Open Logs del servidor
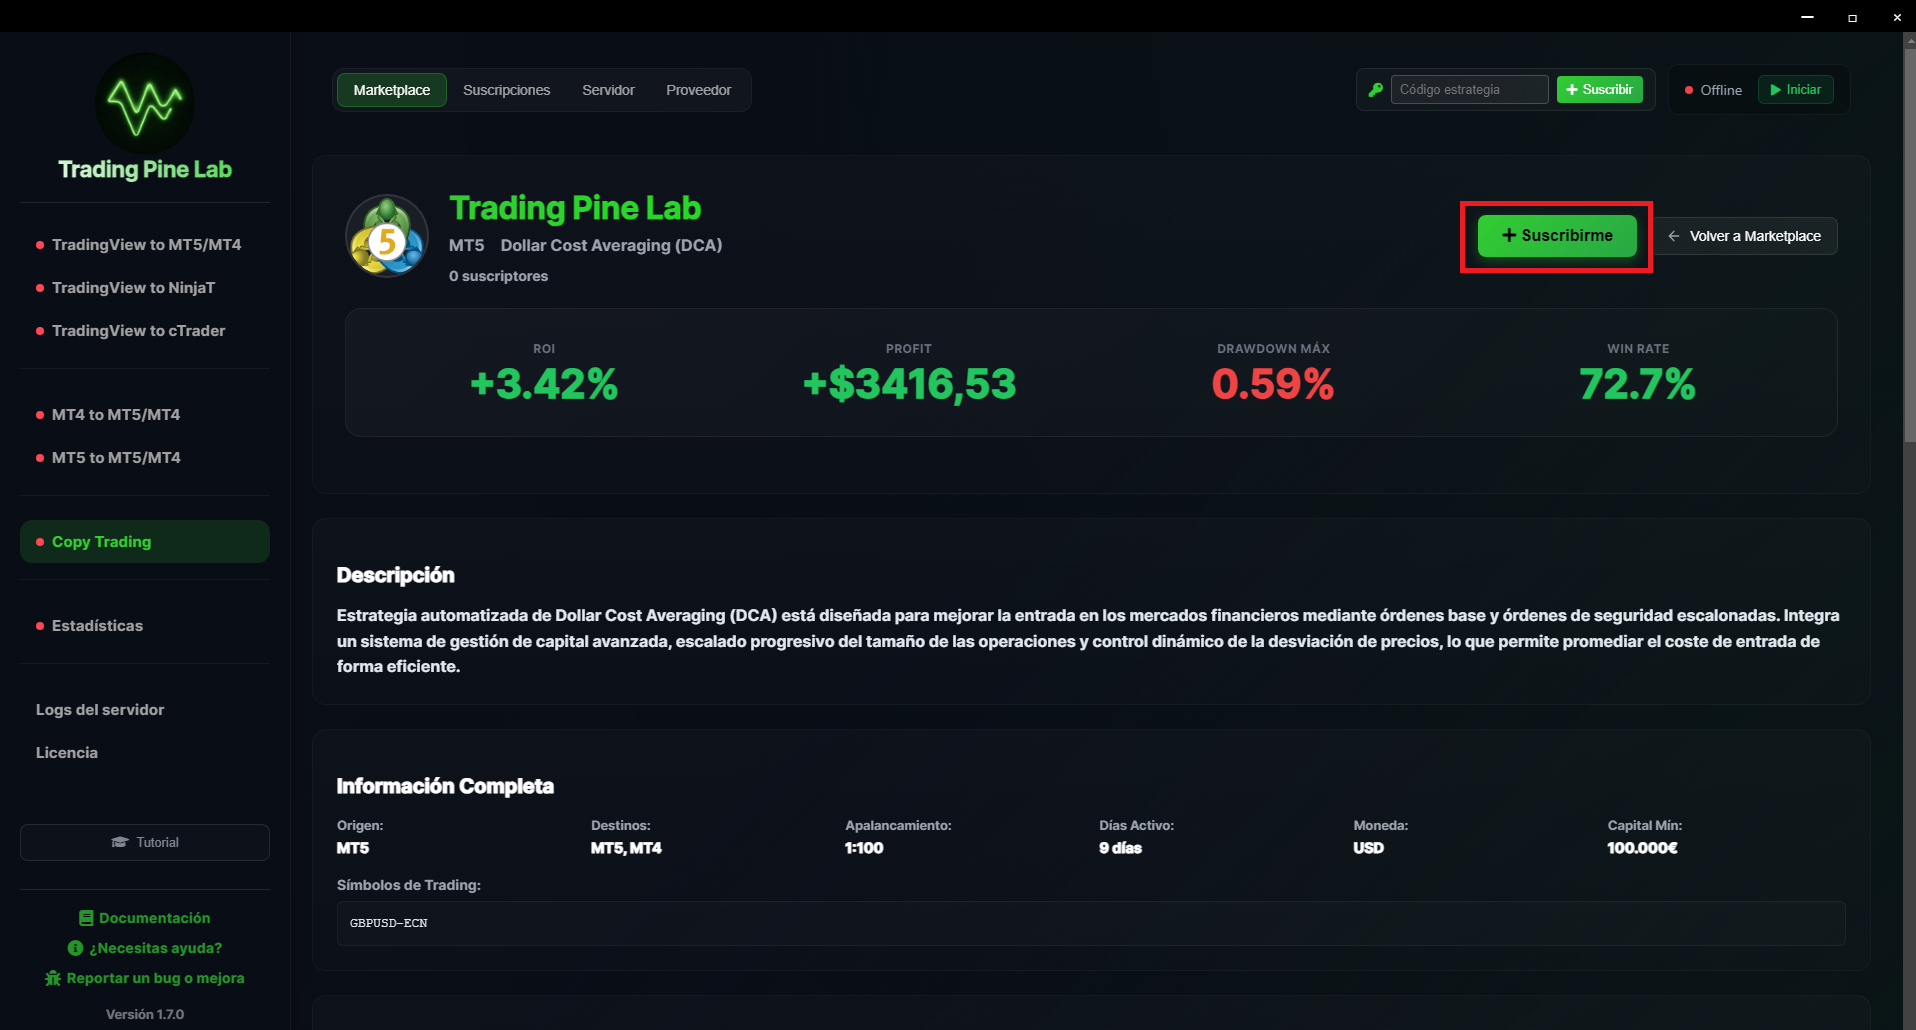 (100, 710)
